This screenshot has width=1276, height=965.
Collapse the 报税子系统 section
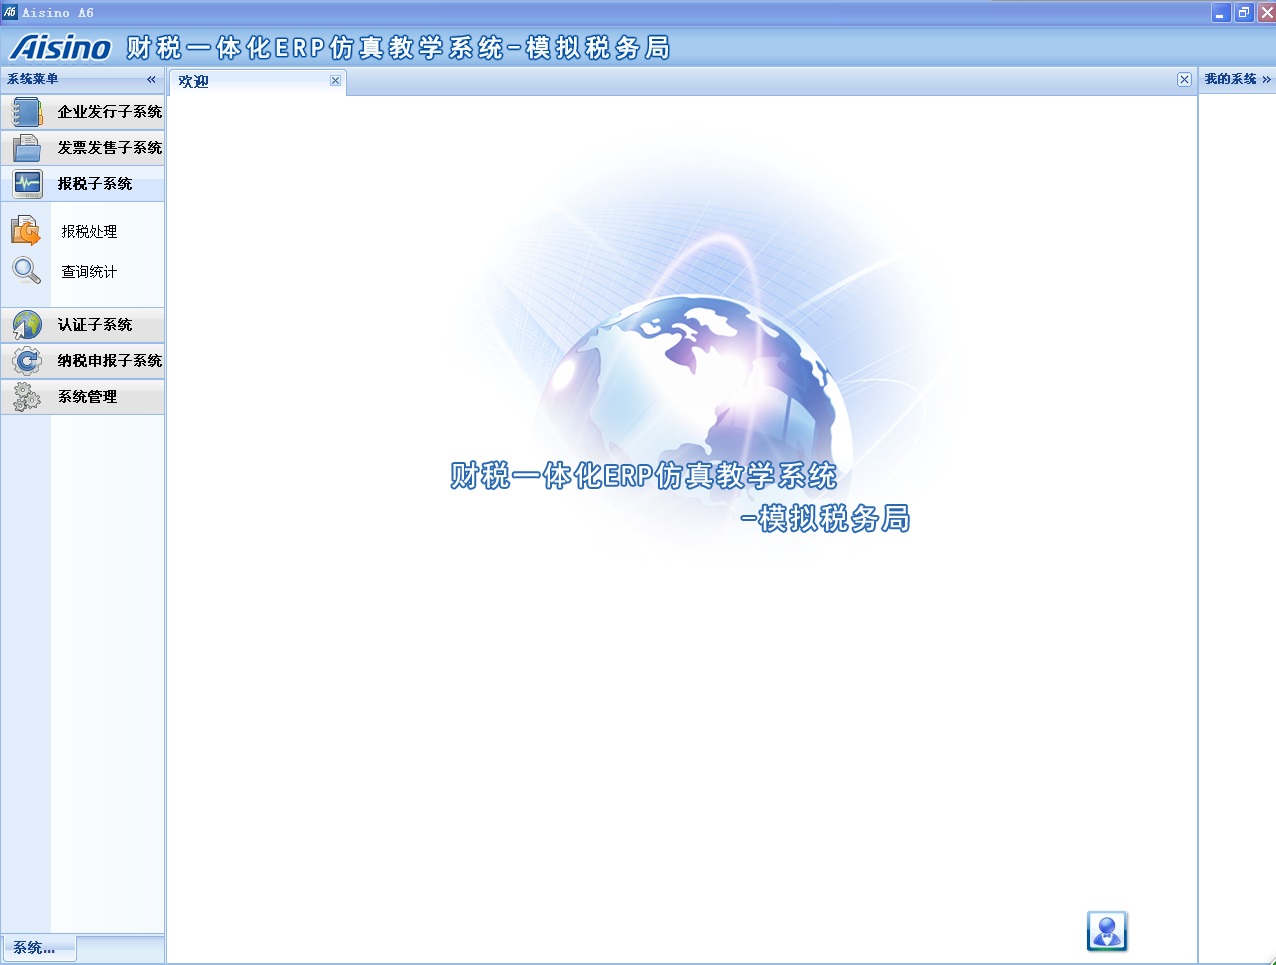coord(83,184)
